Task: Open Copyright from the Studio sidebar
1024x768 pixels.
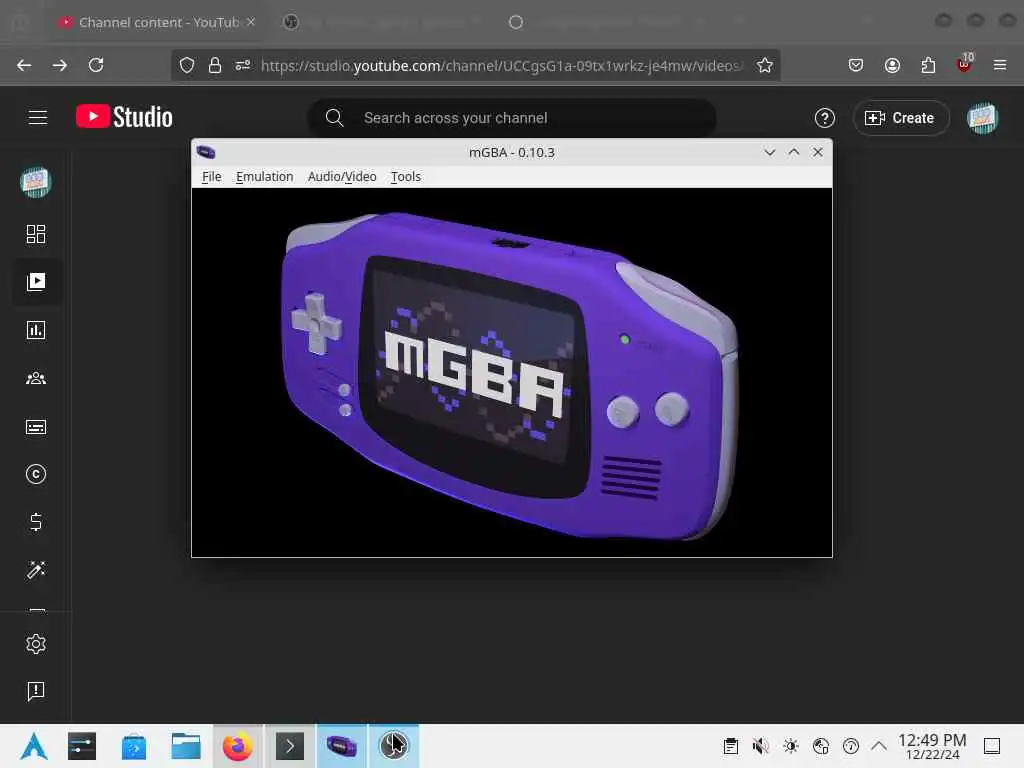Action: click(x=36, y=474)
